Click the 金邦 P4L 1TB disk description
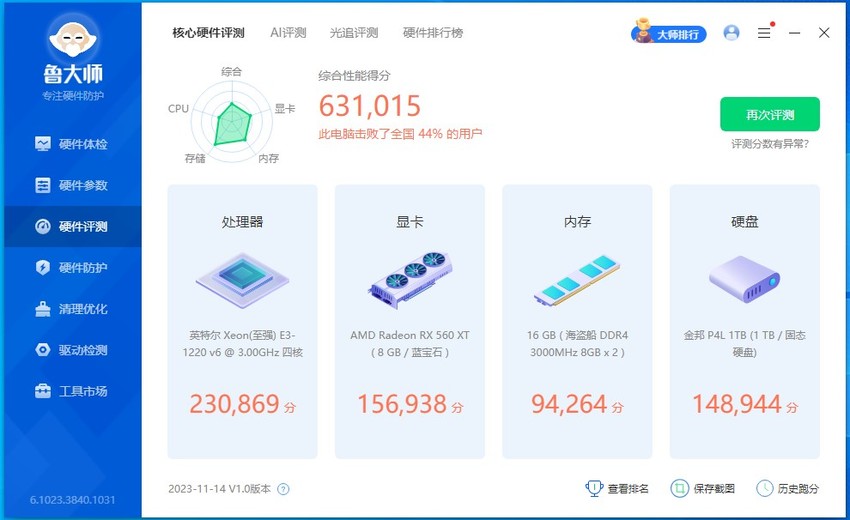 pyautogui.click(x=744, y=344)
